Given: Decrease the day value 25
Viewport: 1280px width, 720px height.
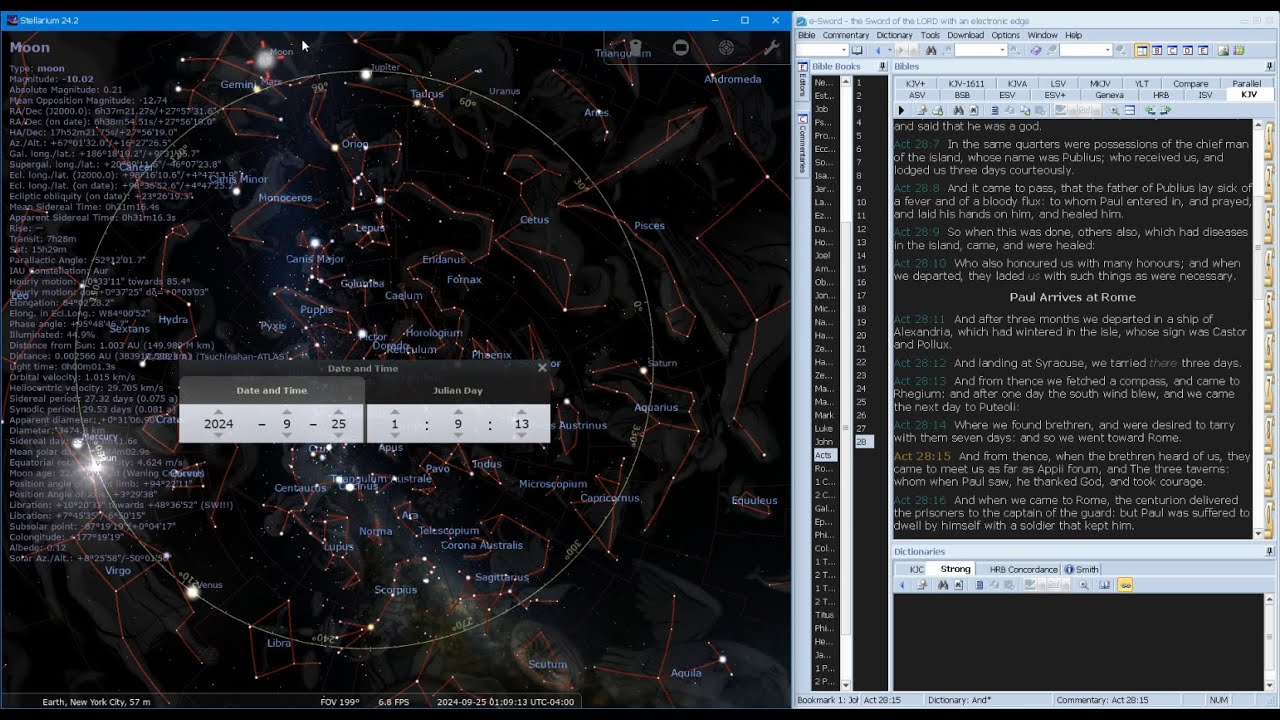Looking at the screenshot, I should tap(338, 436).
